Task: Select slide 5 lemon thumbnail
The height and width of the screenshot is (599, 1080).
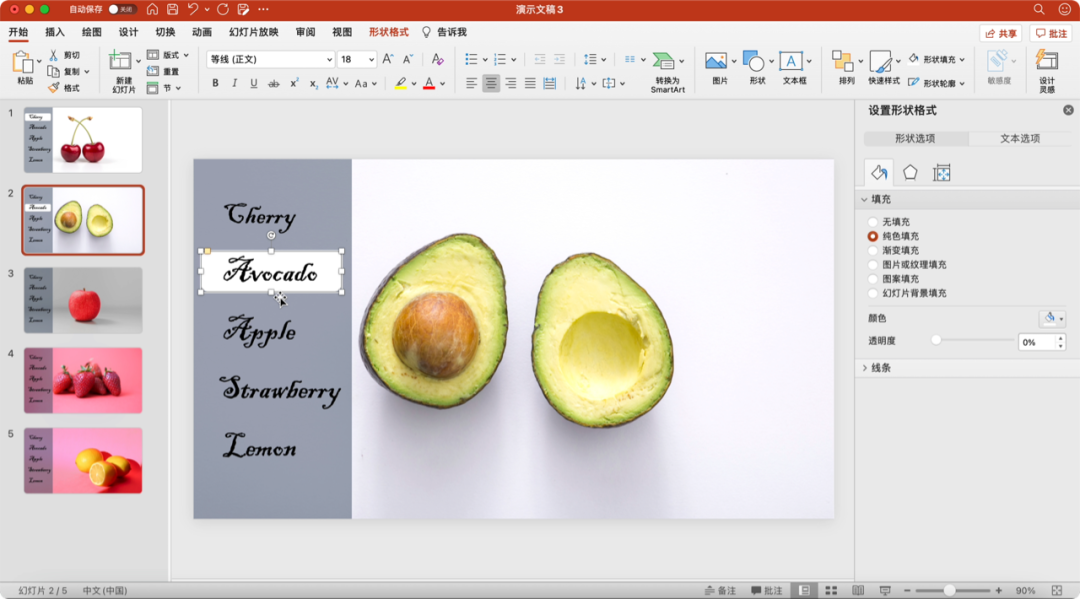Action: (x=83, y=461)
